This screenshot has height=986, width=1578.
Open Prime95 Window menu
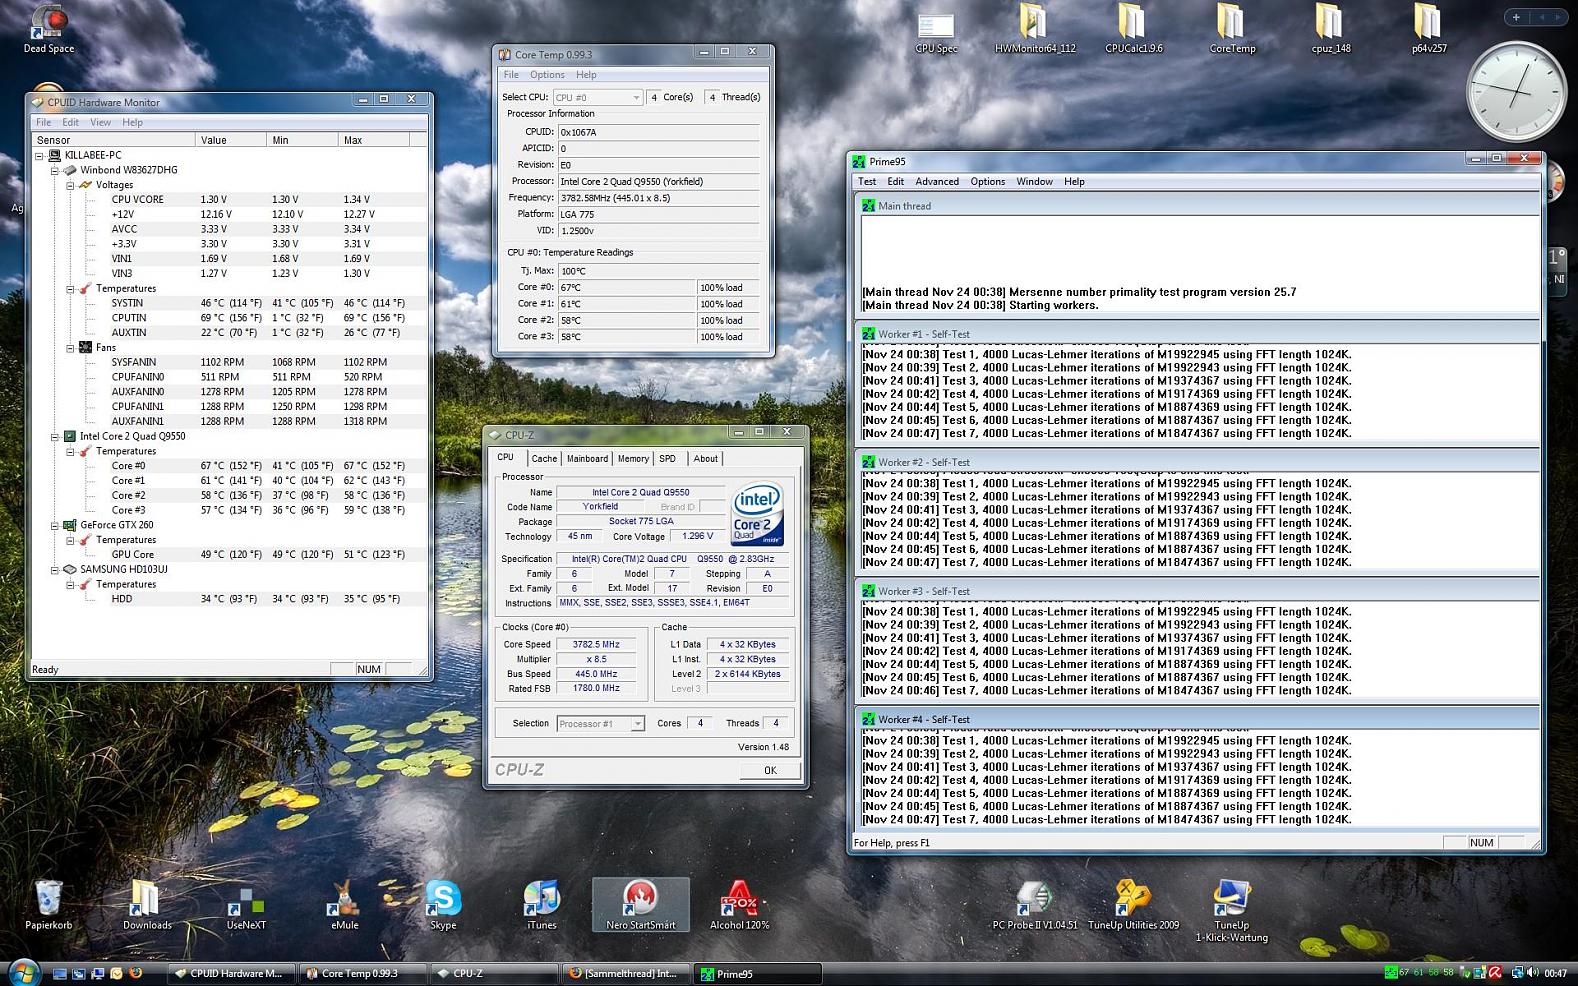[x=1034, y=182]
